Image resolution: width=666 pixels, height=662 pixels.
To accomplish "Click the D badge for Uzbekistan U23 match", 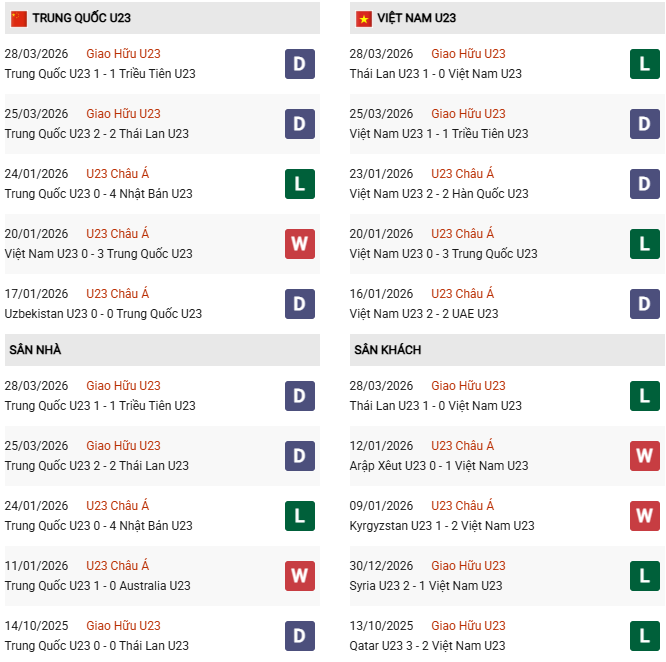I will (x=300, y=304).
